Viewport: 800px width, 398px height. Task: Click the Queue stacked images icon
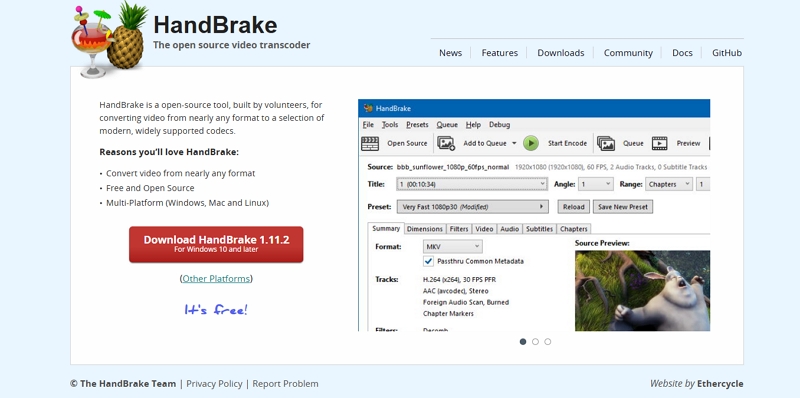606,143
